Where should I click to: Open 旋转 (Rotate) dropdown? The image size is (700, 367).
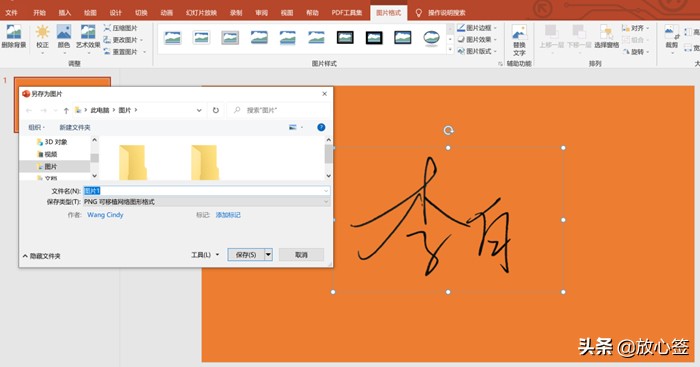636,52
